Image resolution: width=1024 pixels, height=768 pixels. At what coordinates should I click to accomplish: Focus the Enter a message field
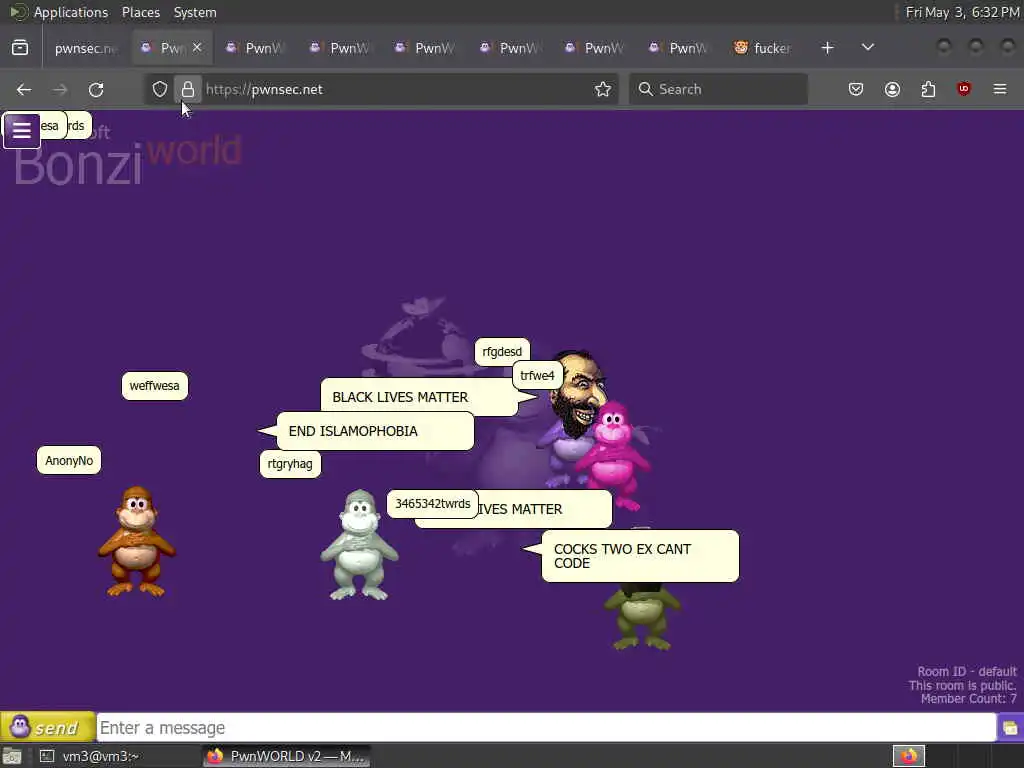[x=546, y=728]
